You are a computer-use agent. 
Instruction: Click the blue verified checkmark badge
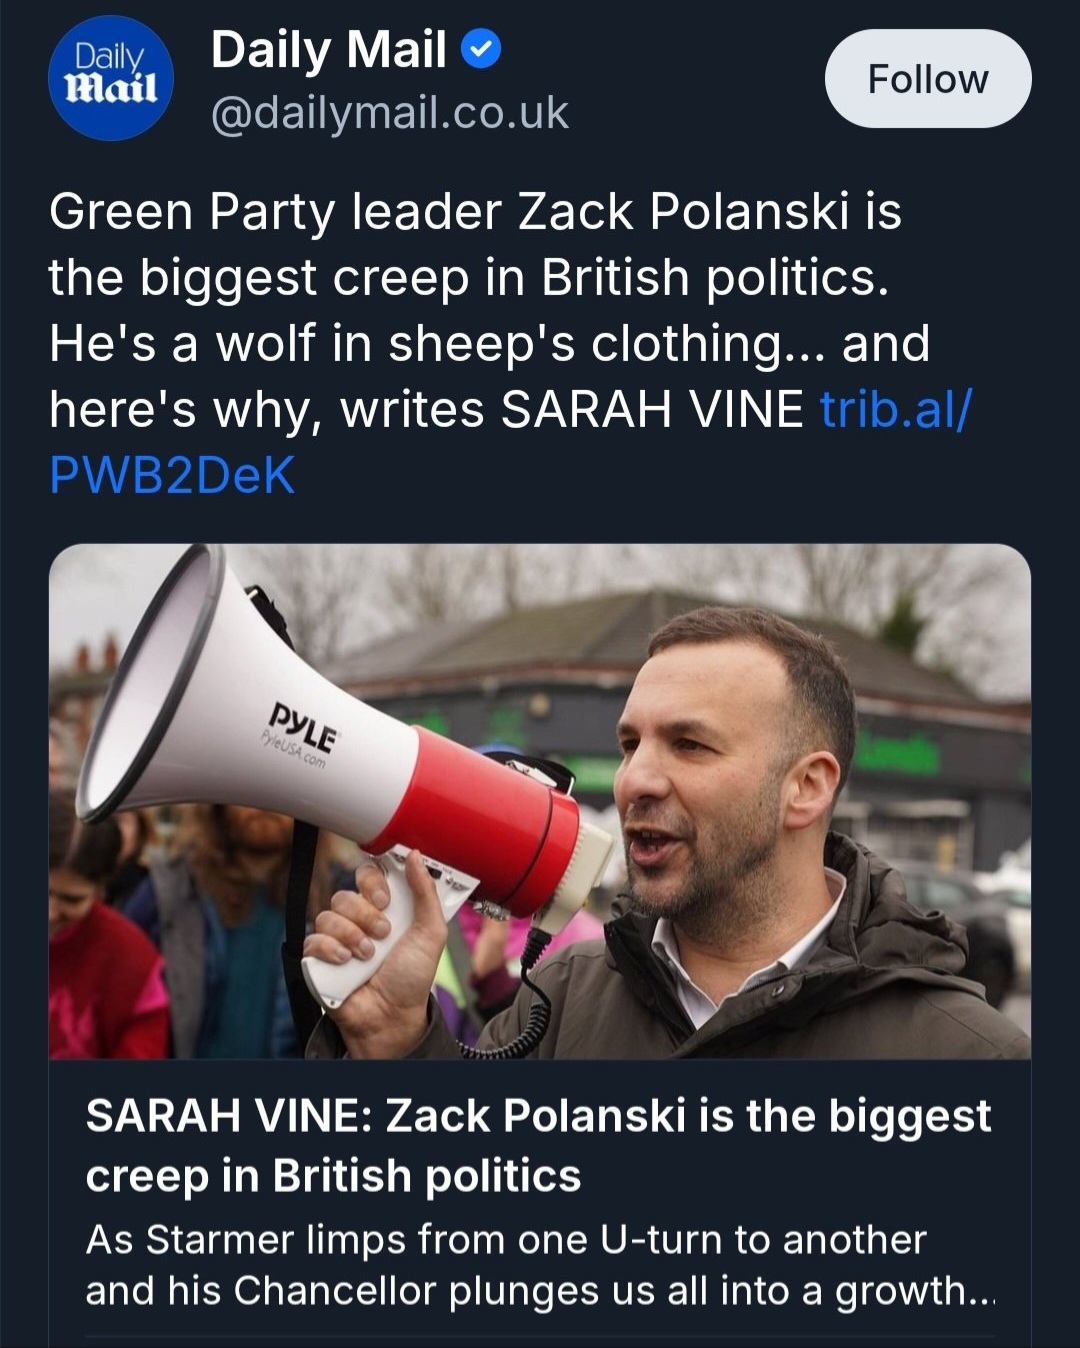(481, 49)
